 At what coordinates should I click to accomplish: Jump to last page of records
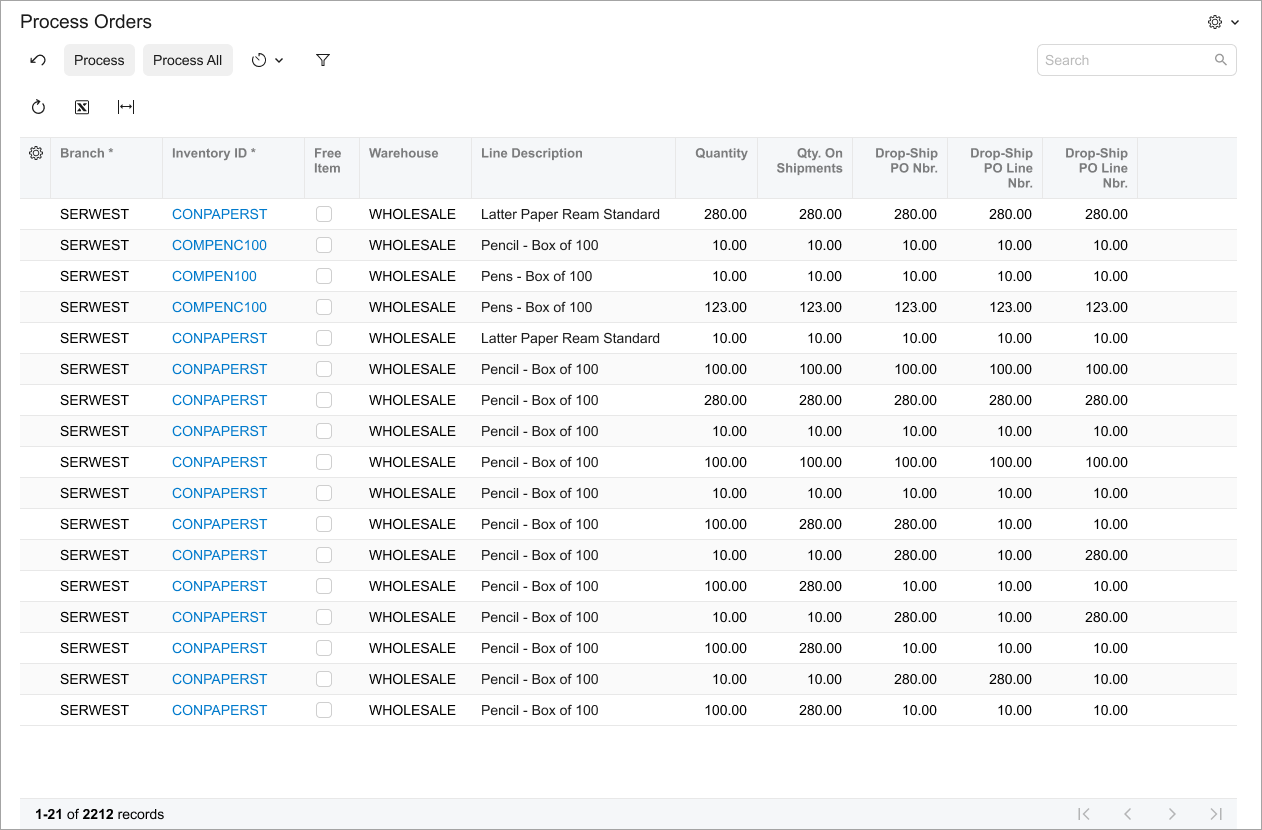[1216, 814]
